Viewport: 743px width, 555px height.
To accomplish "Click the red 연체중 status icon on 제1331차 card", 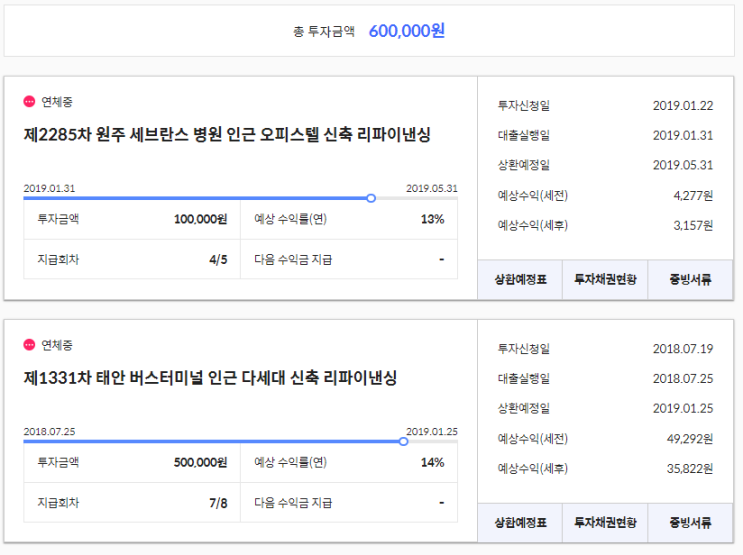I will (29, 345).
